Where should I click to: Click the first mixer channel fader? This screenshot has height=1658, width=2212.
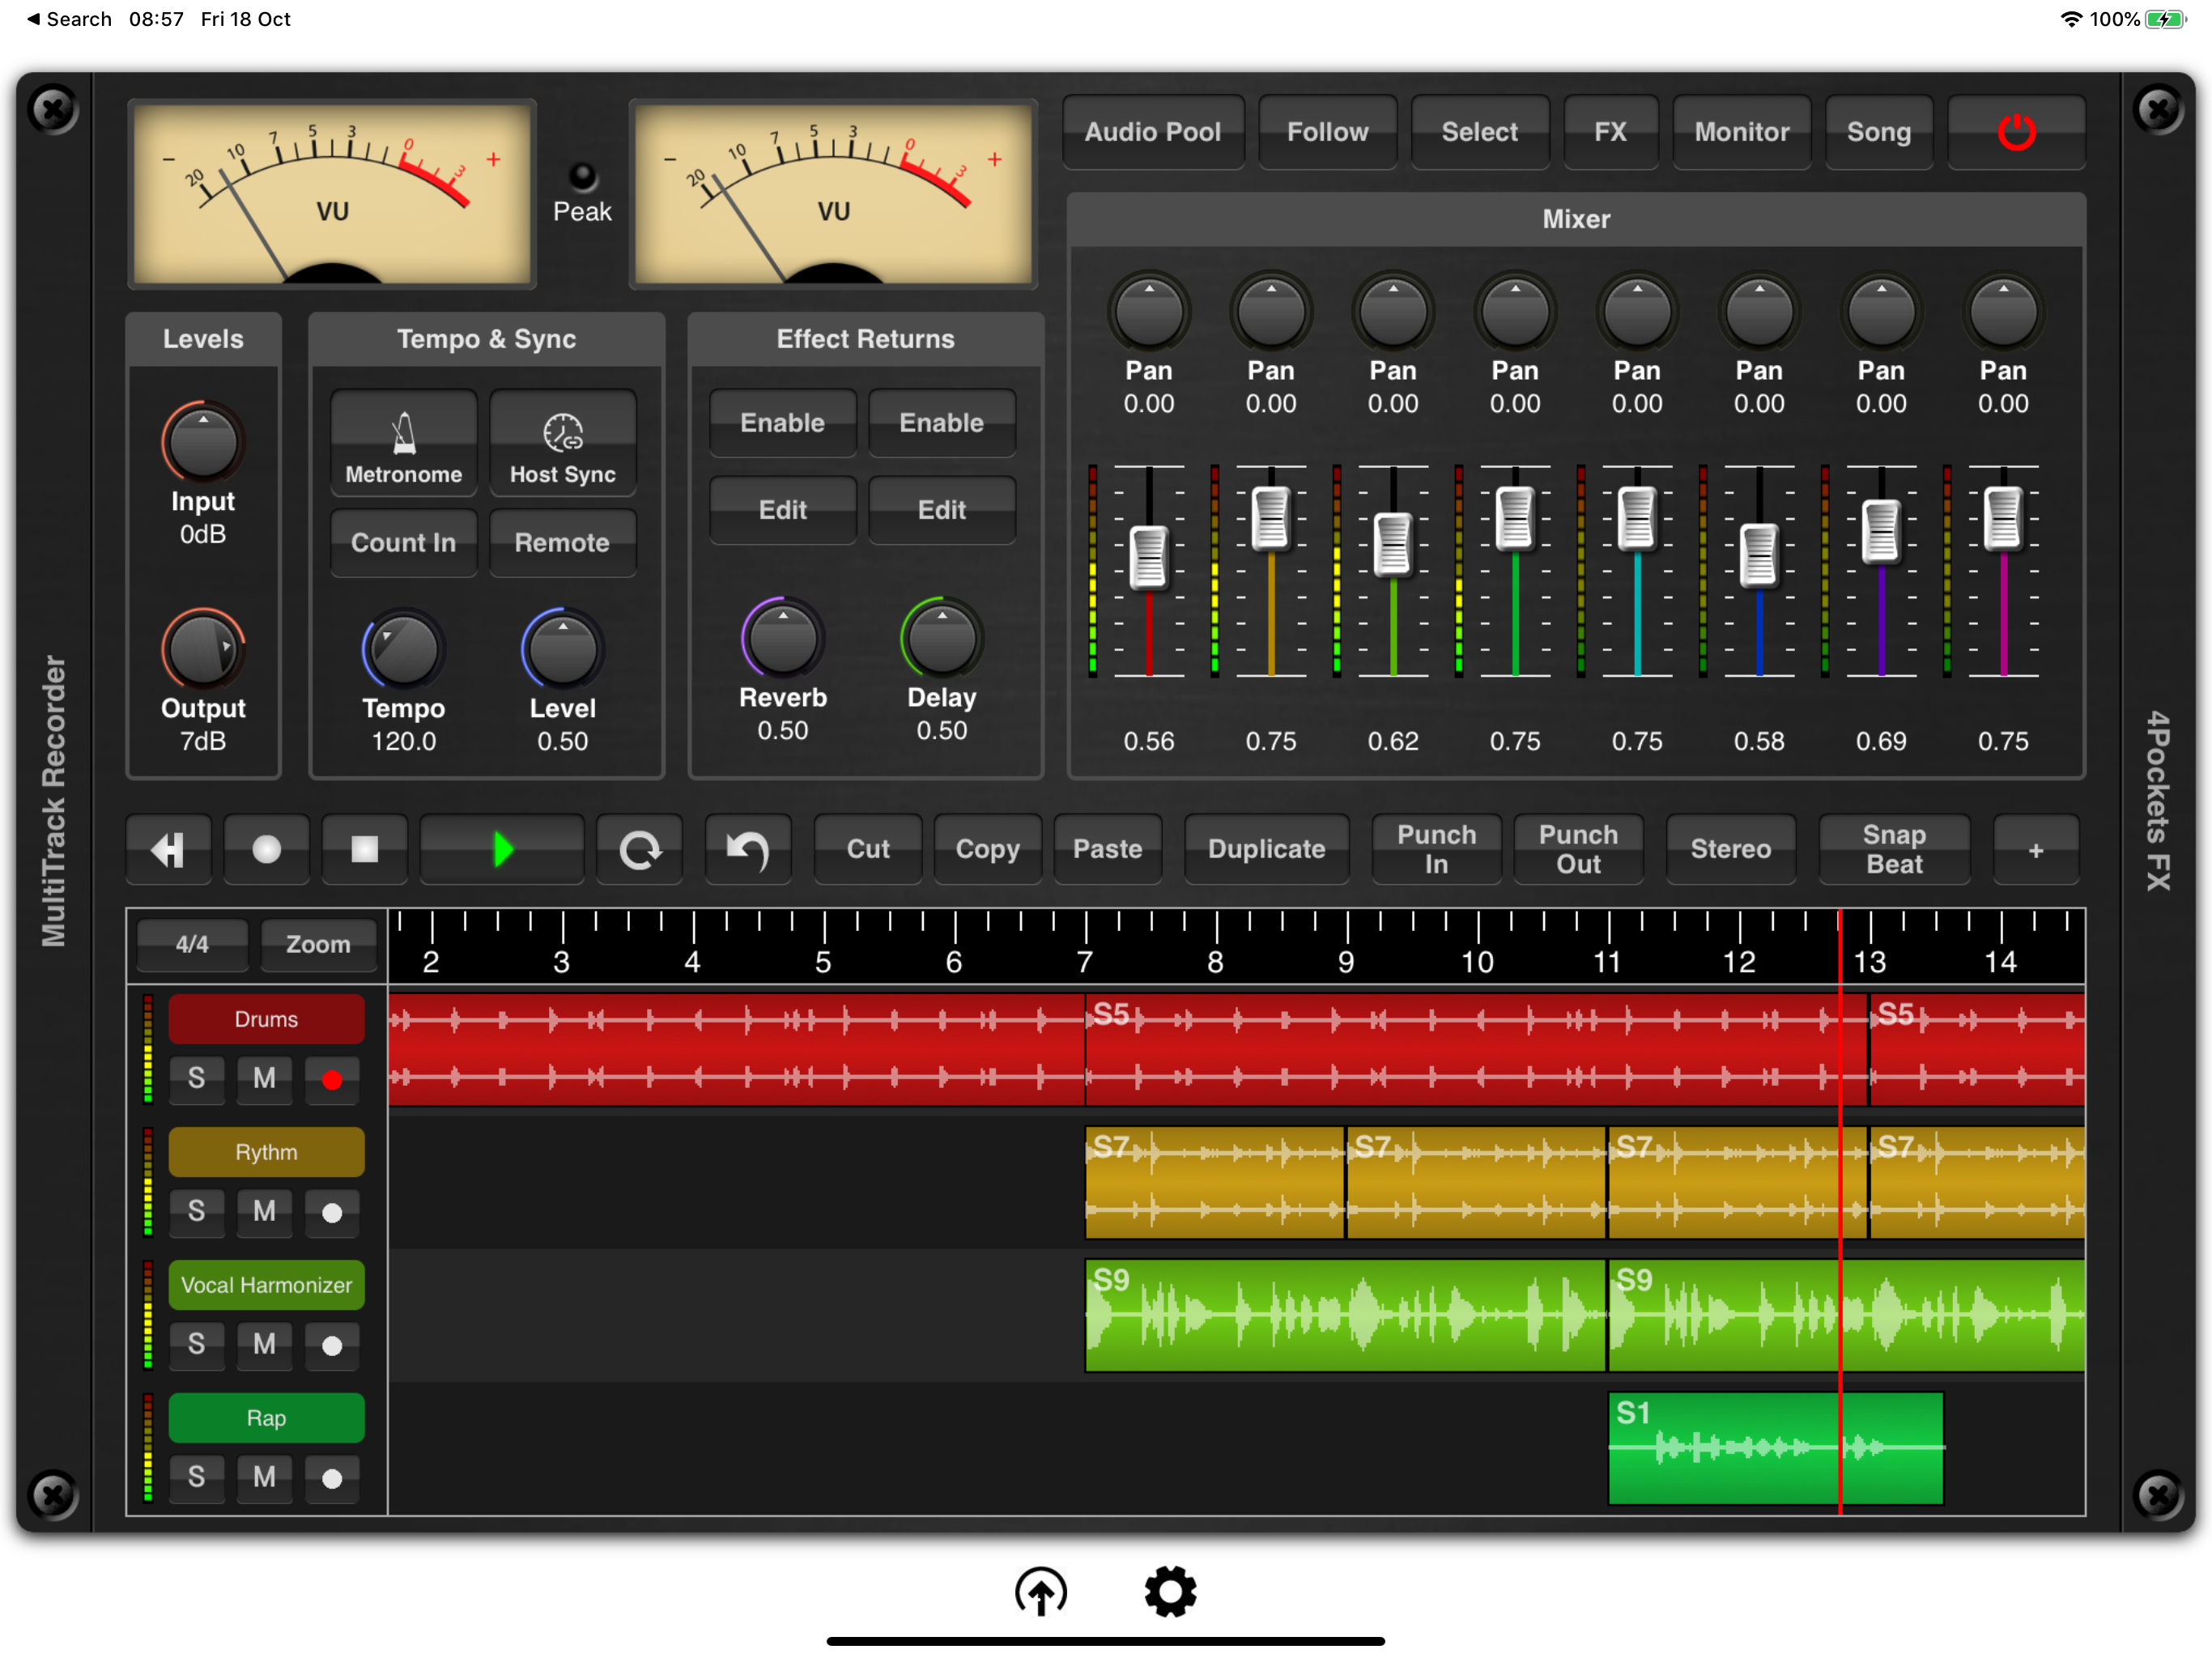(1148, 556)
